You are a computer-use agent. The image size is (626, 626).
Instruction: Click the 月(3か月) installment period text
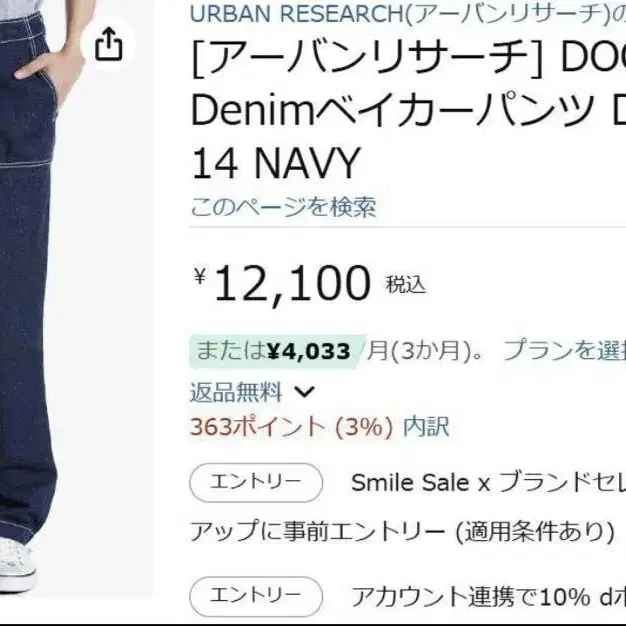tap(426, 351)
